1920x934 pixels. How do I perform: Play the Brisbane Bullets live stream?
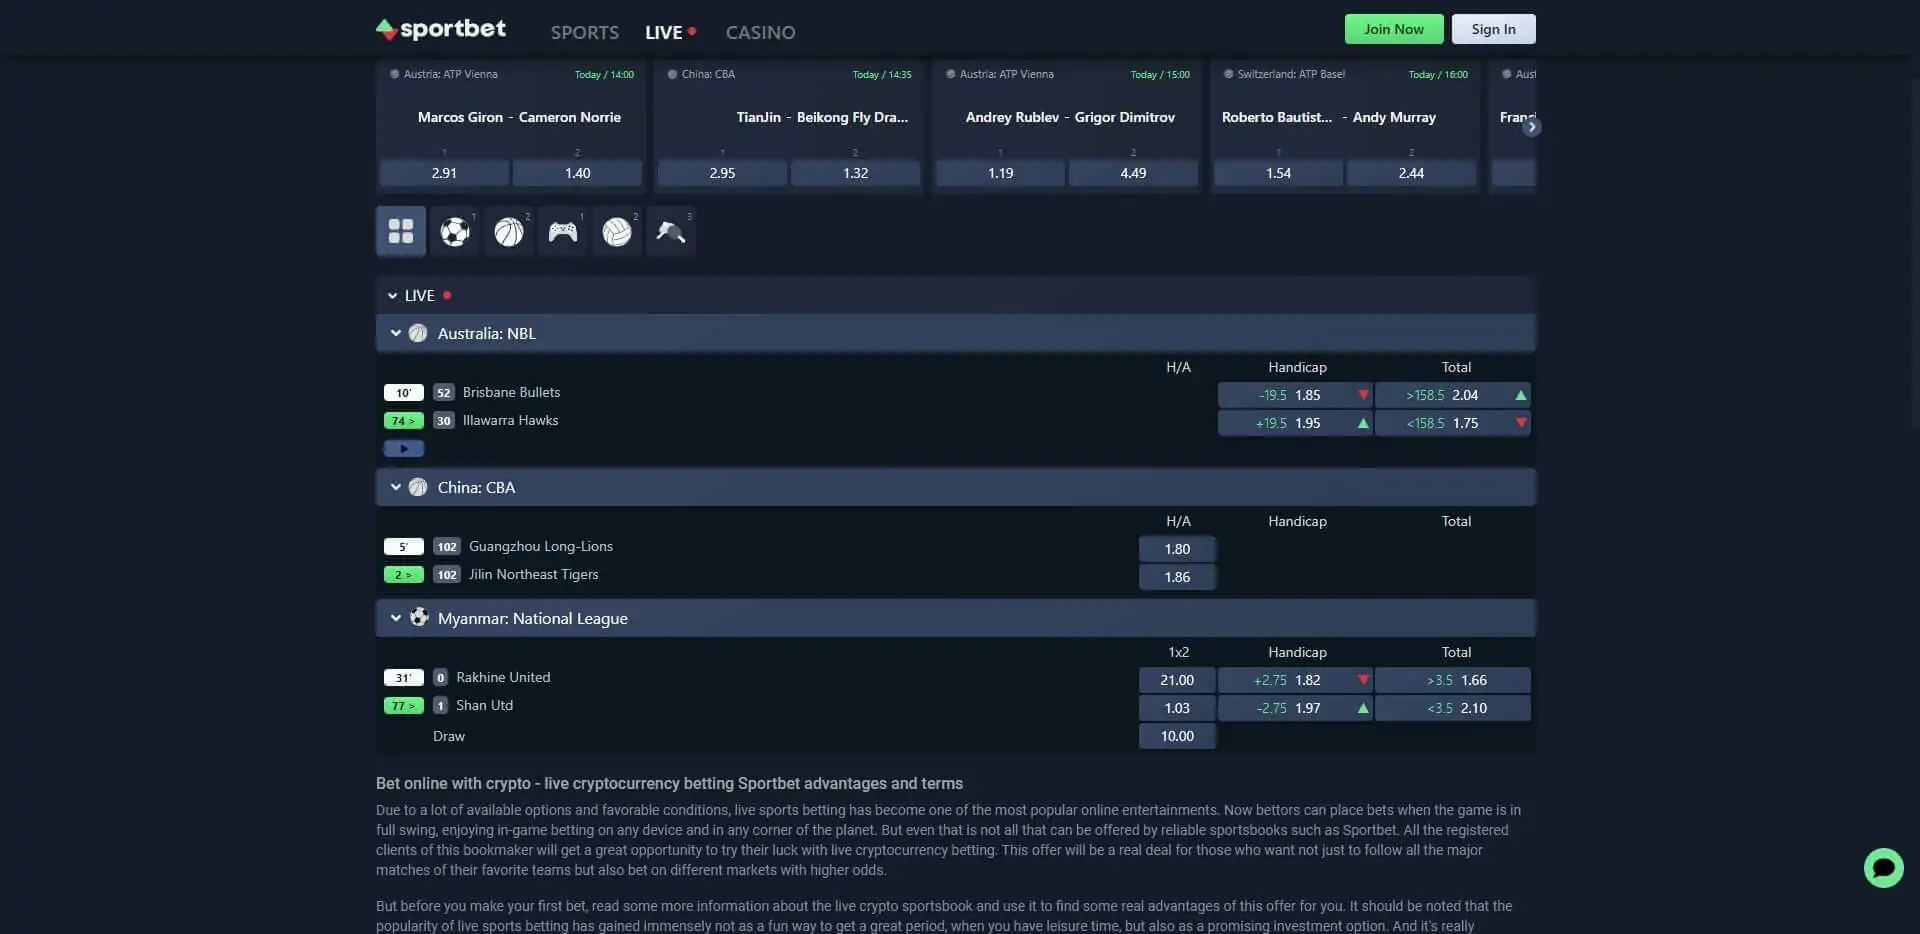[x=403, y=448]
